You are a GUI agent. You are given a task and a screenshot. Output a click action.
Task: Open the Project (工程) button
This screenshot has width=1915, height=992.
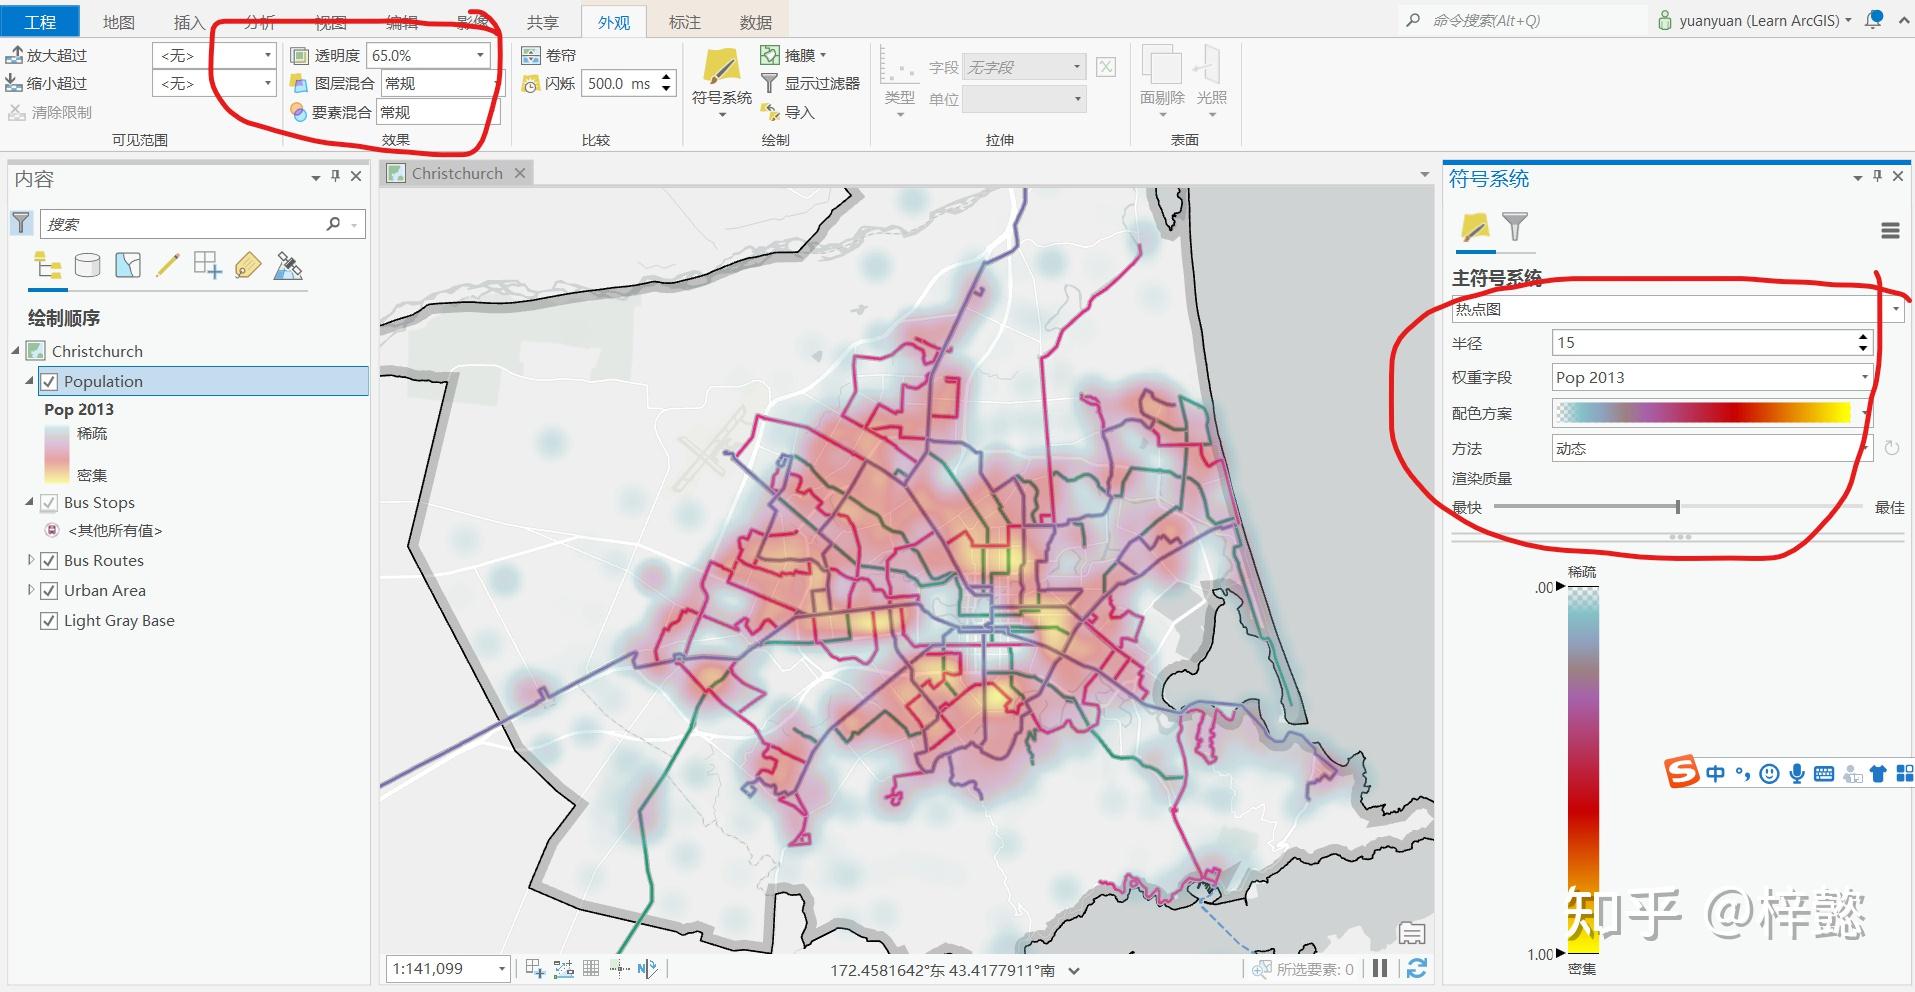point(40,22)
